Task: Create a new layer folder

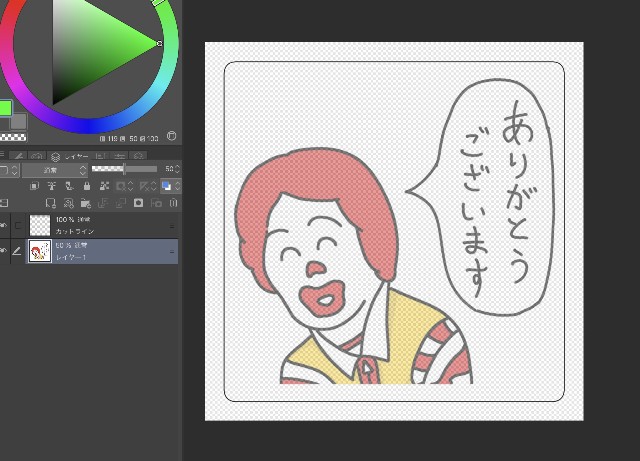Action: pos(86,203)
